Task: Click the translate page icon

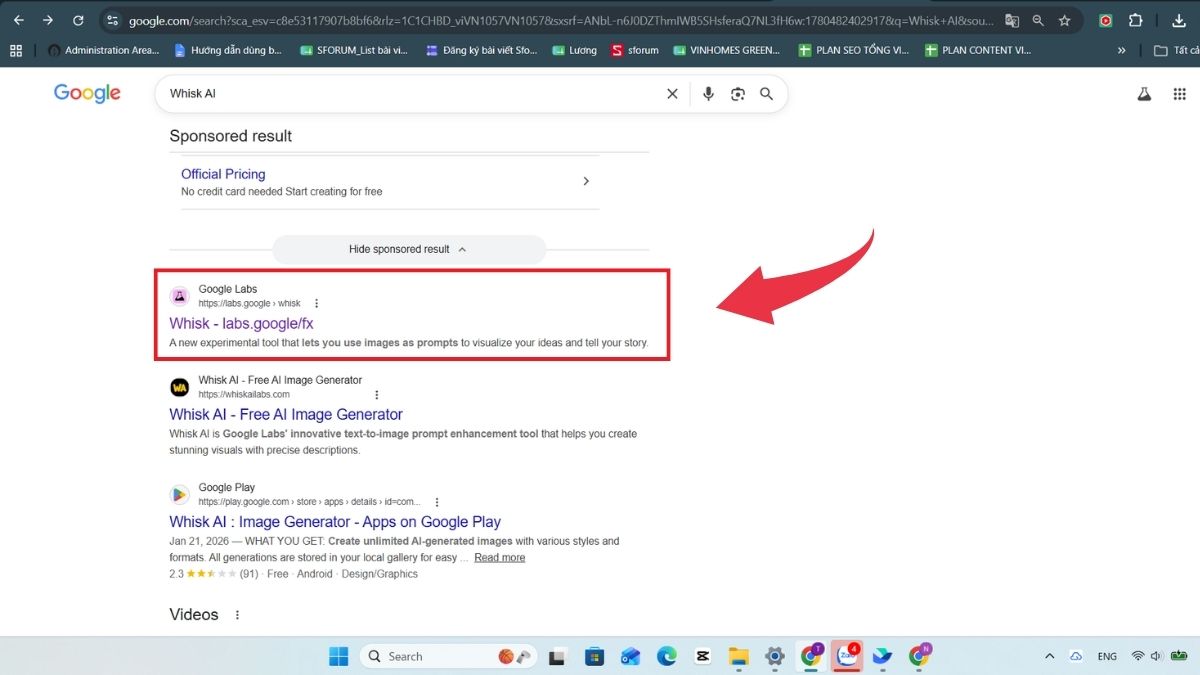Action: click(1012, 20)
